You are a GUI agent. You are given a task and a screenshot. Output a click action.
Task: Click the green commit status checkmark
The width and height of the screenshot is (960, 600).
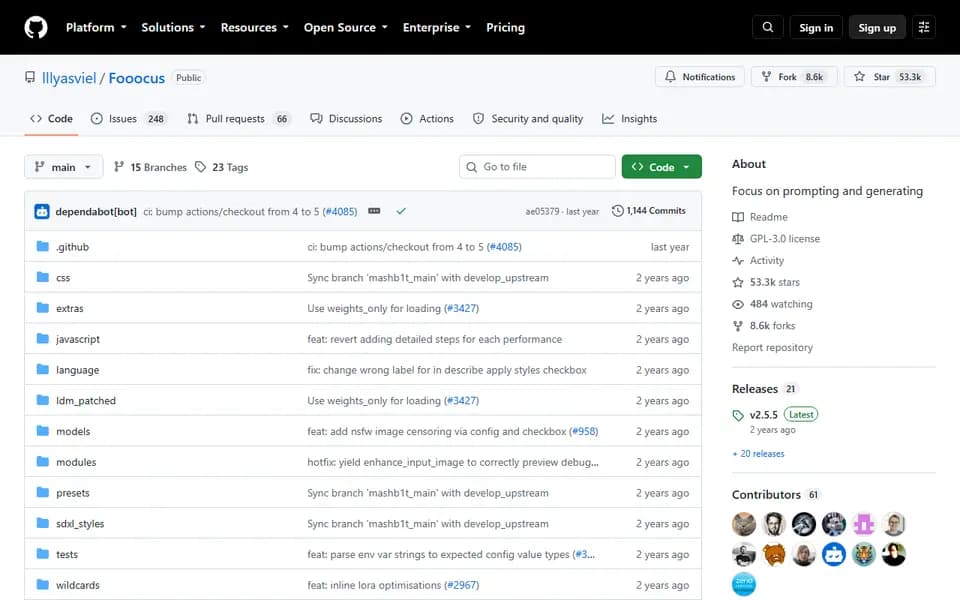401,211
